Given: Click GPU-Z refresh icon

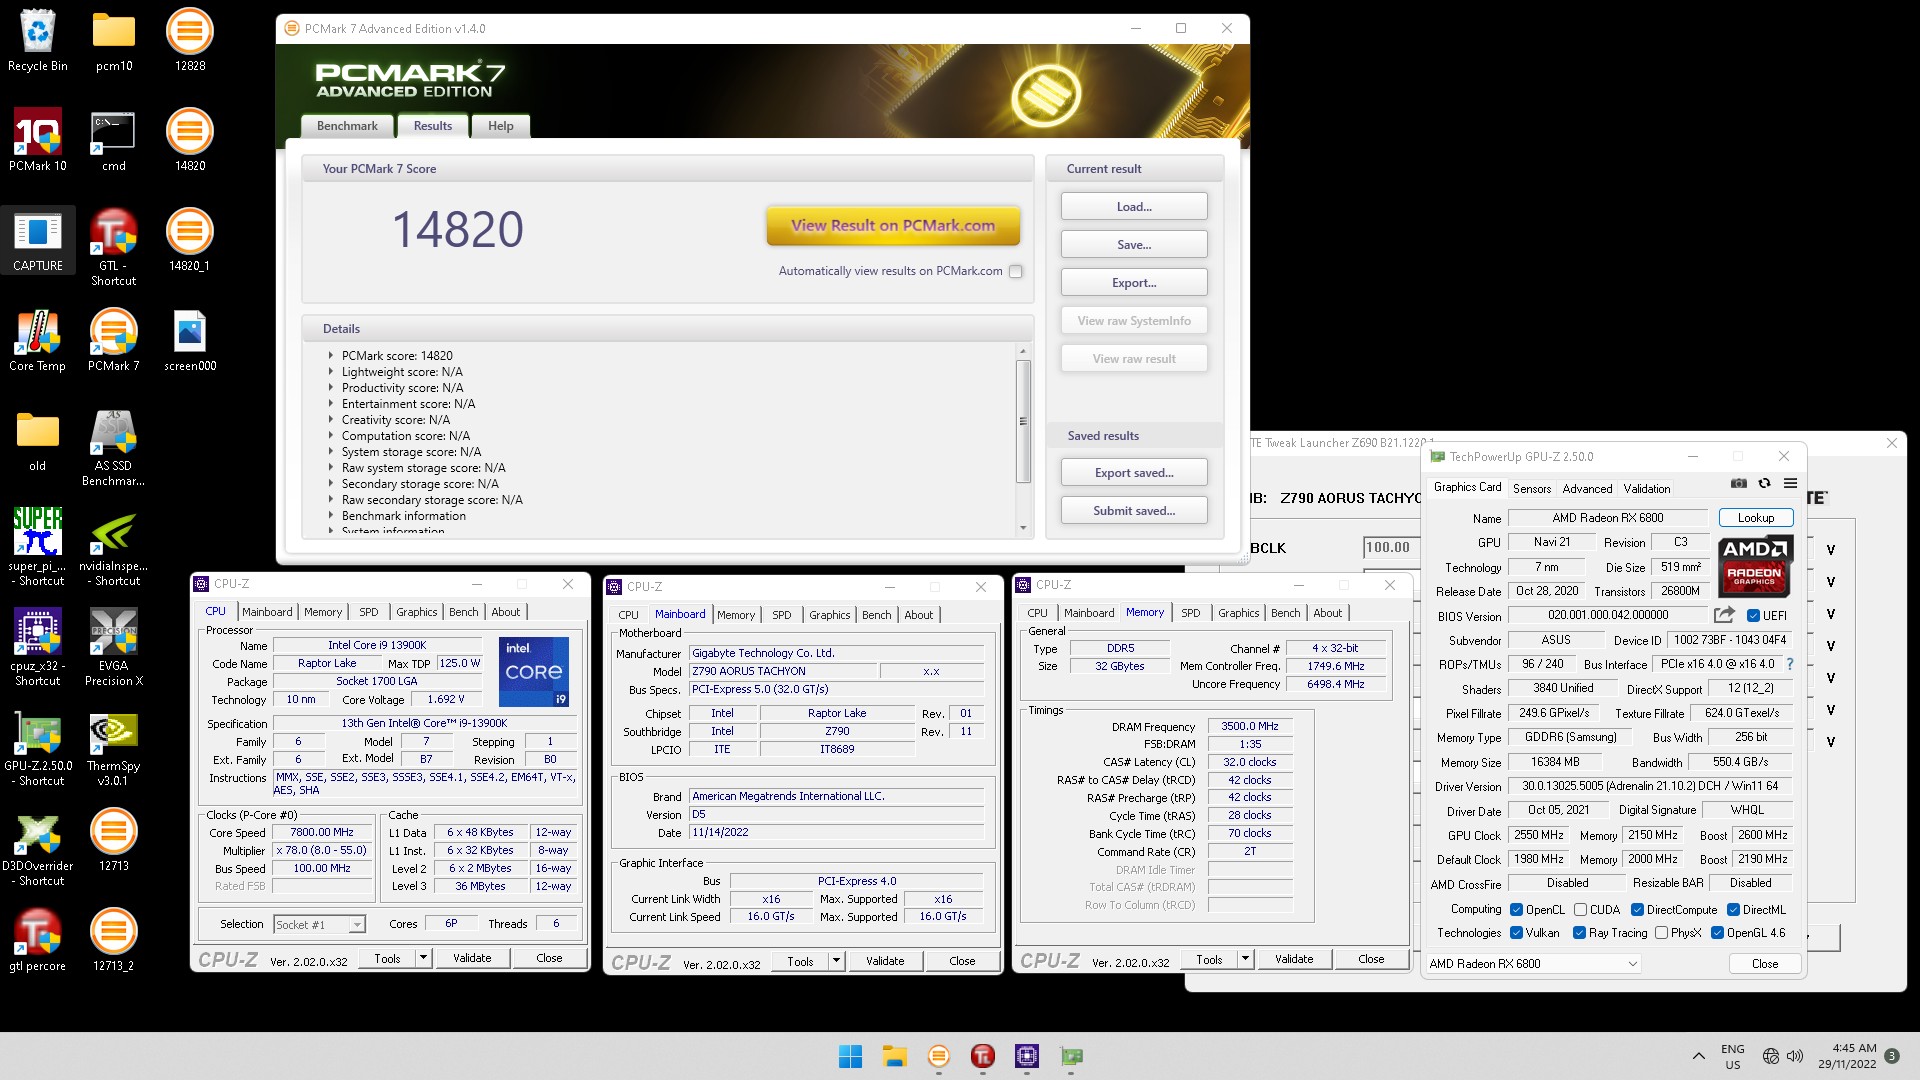Looking at the screenshot, I should pyautogui.click(x=1764, y=484).
